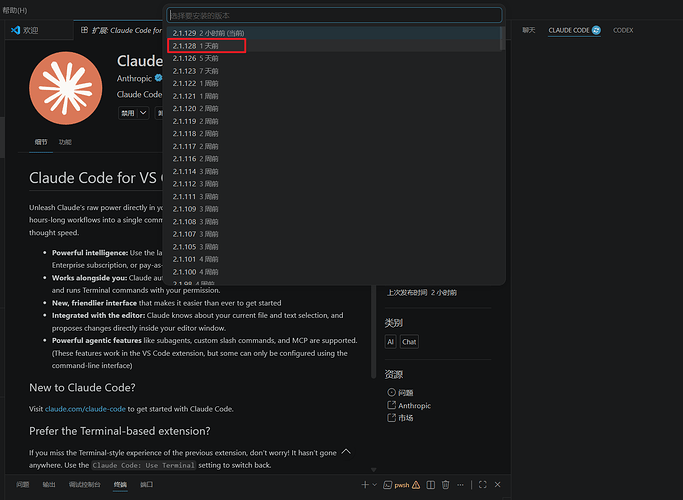Pick version 2.1.122 in the dropdown

(x=334, y=84)
